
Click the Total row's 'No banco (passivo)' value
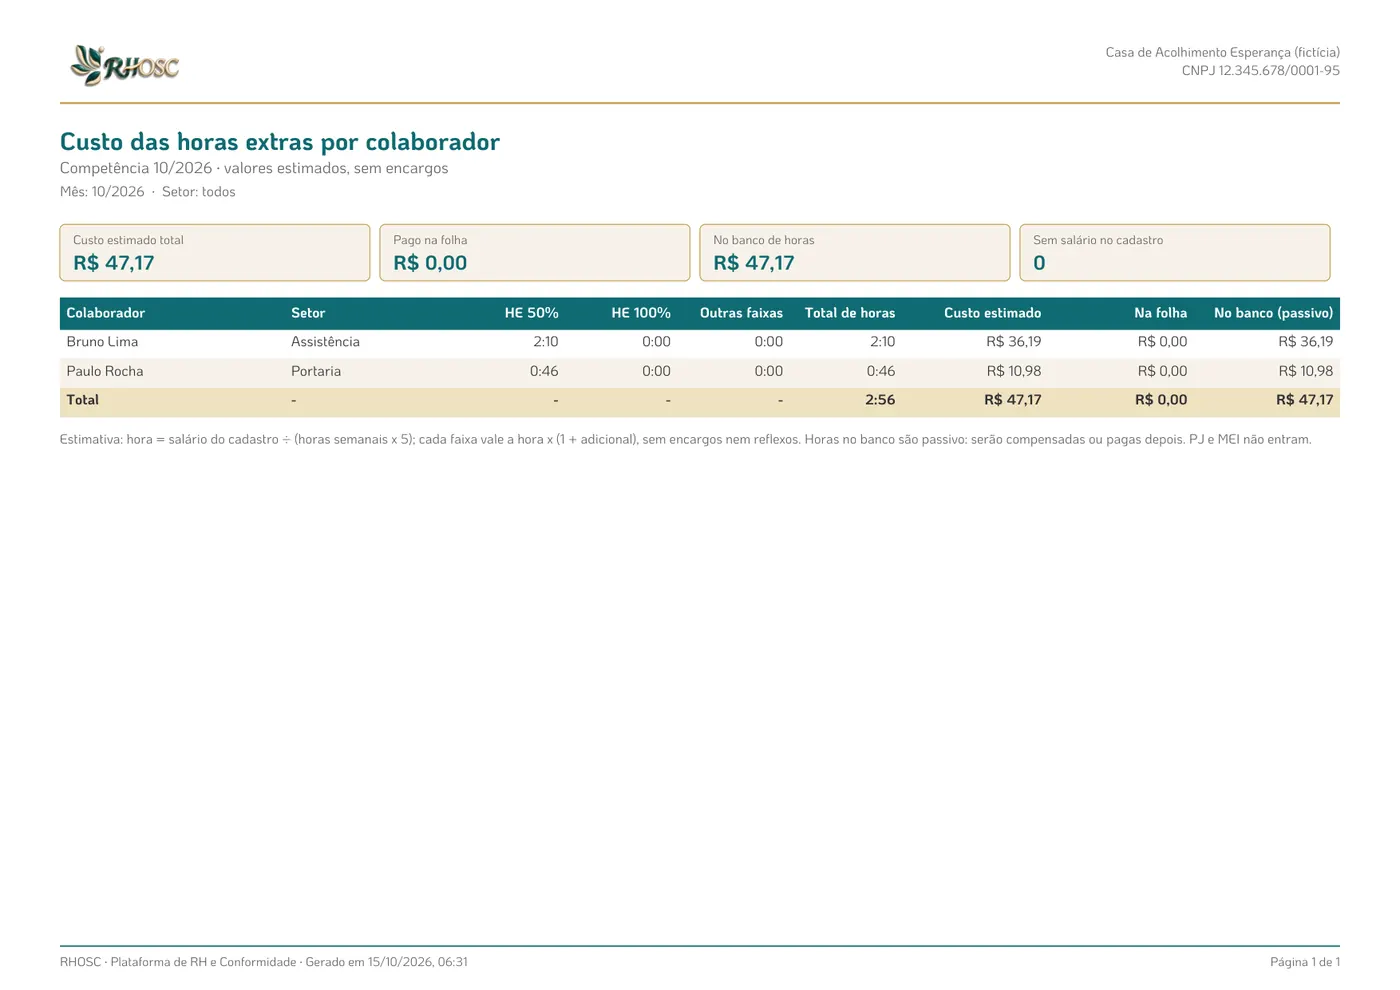1305,400
